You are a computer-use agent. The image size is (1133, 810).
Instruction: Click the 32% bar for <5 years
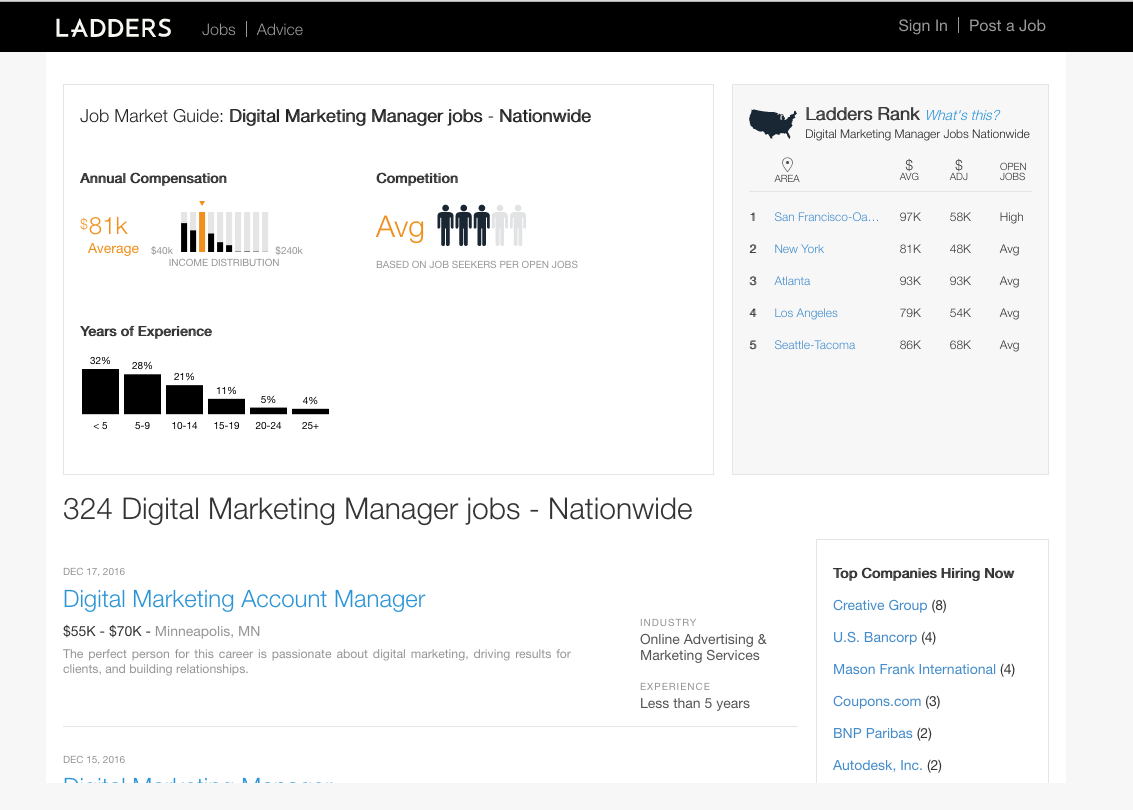coord(100,392)
